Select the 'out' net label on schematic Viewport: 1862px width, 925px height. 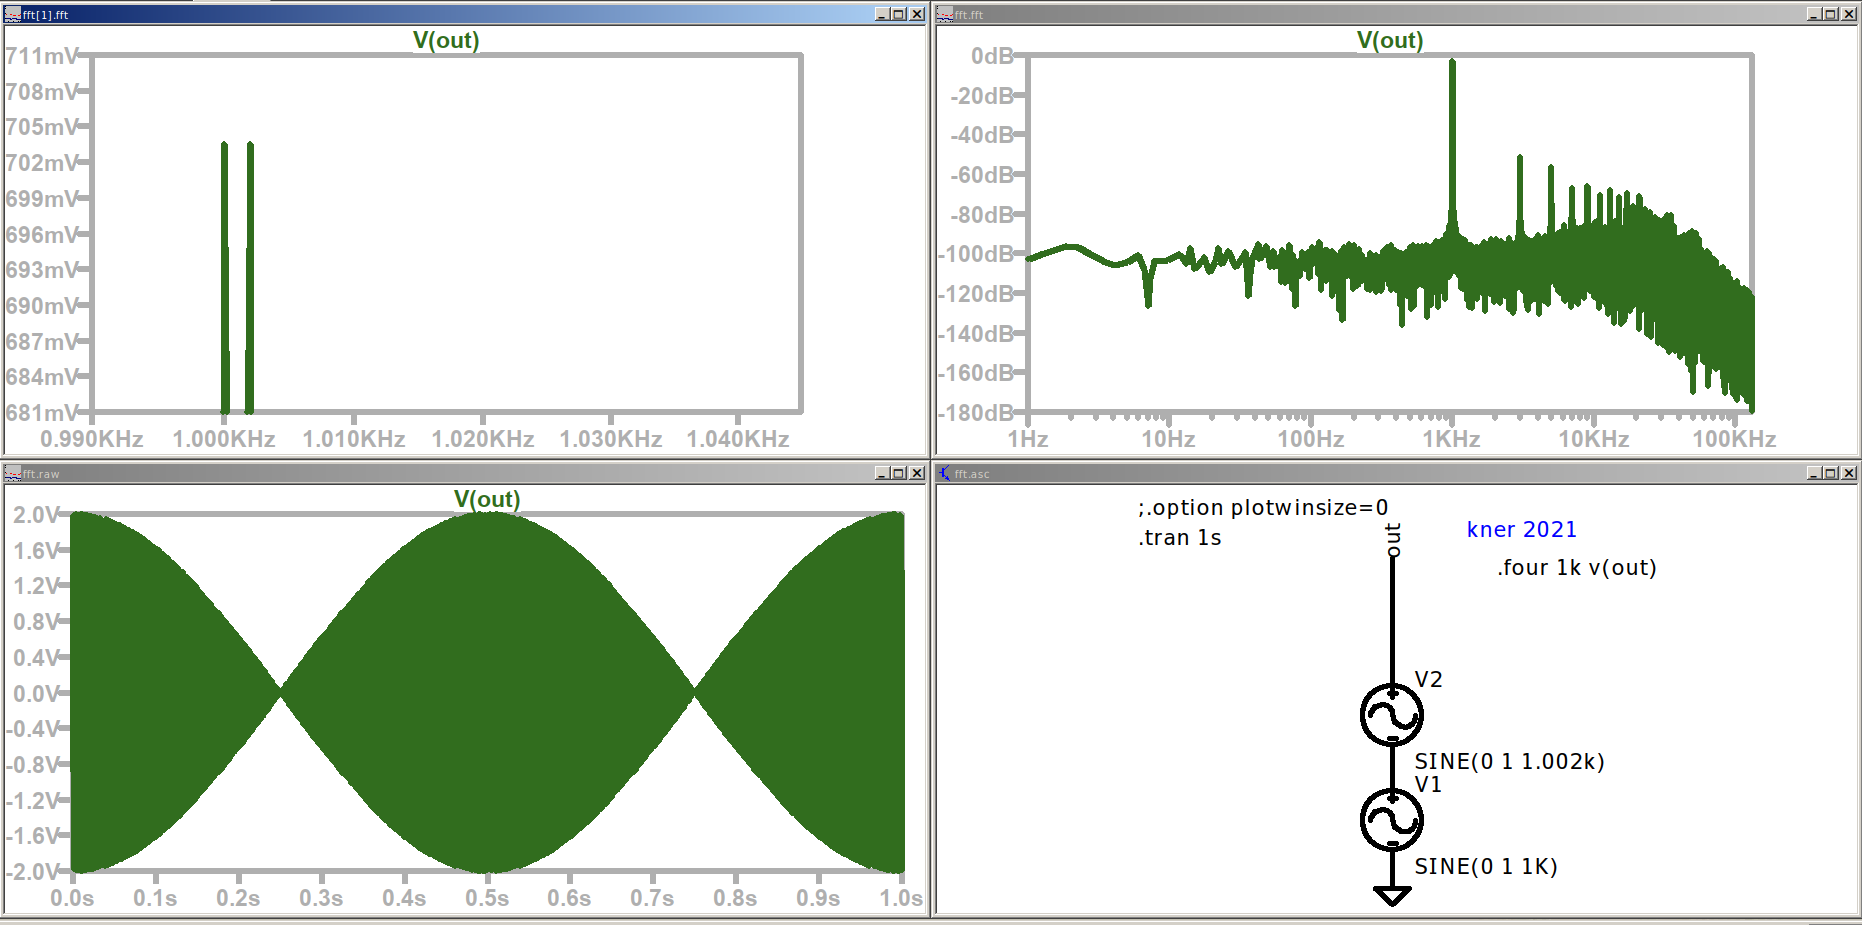pos(1393,539)
